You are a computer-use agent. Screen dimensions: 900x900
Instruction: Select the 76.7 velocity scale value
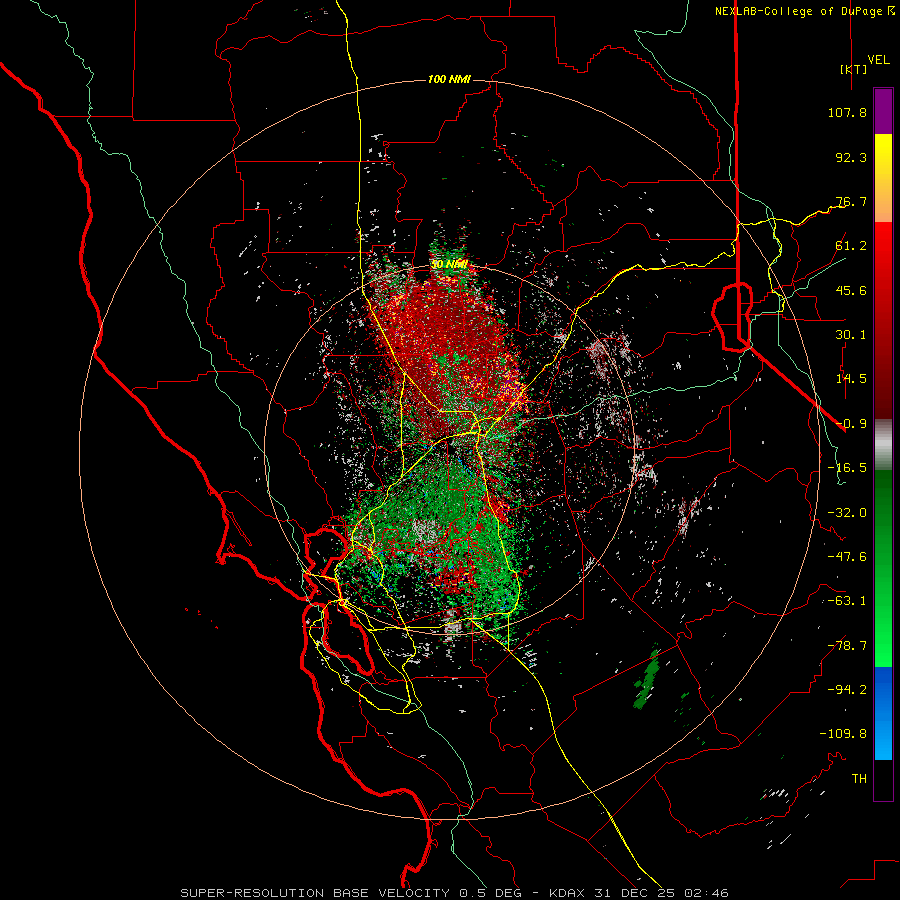click(851, 201)
